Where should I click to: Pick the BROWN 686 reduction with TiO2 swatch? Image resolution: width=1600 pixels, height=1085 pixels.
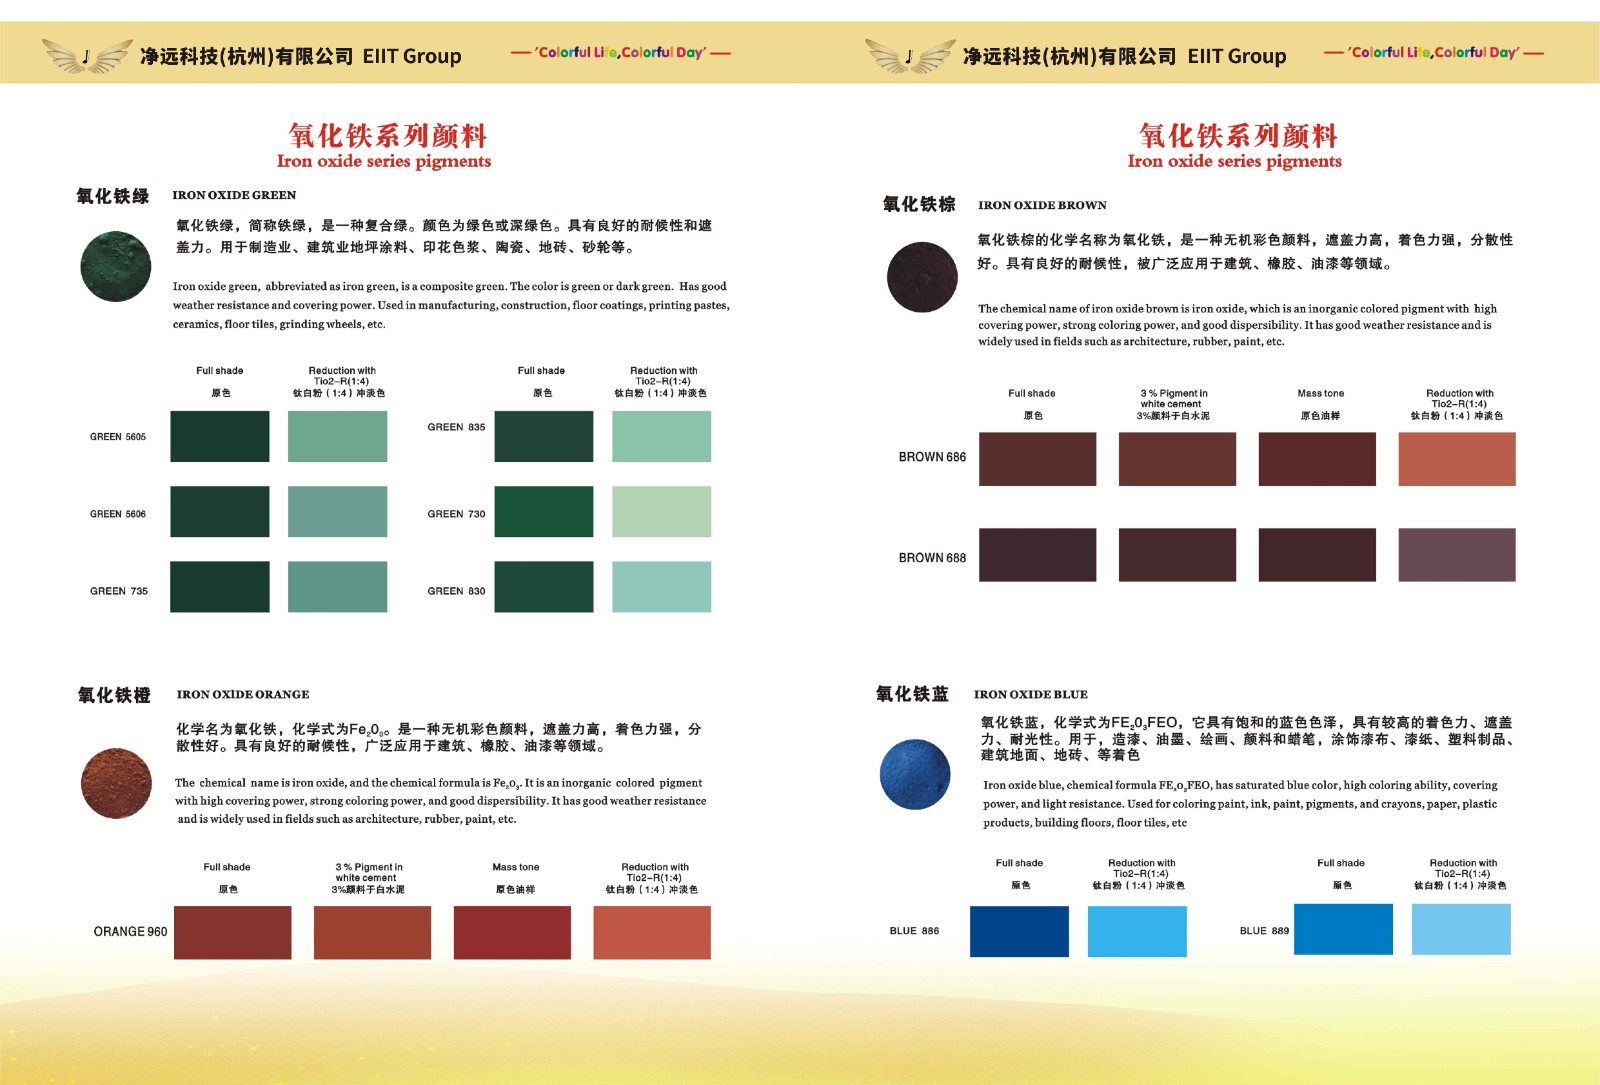tap(1456, 459)
